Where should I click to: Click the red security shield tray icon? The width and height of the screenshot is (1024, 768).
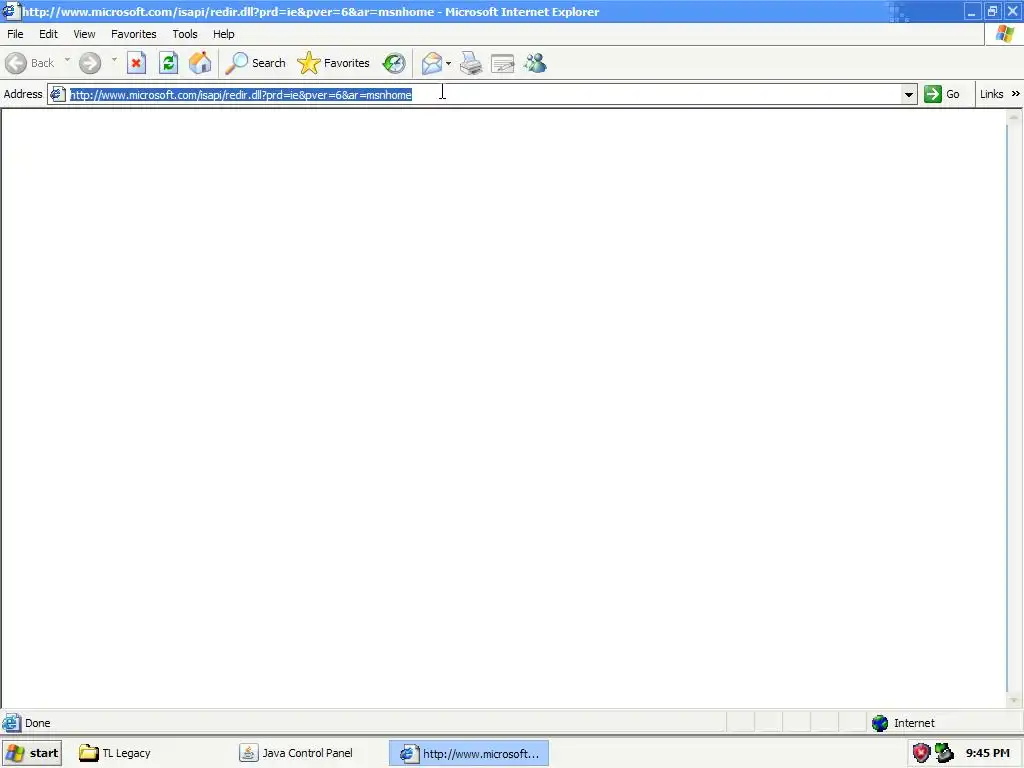tap(921, 753)
